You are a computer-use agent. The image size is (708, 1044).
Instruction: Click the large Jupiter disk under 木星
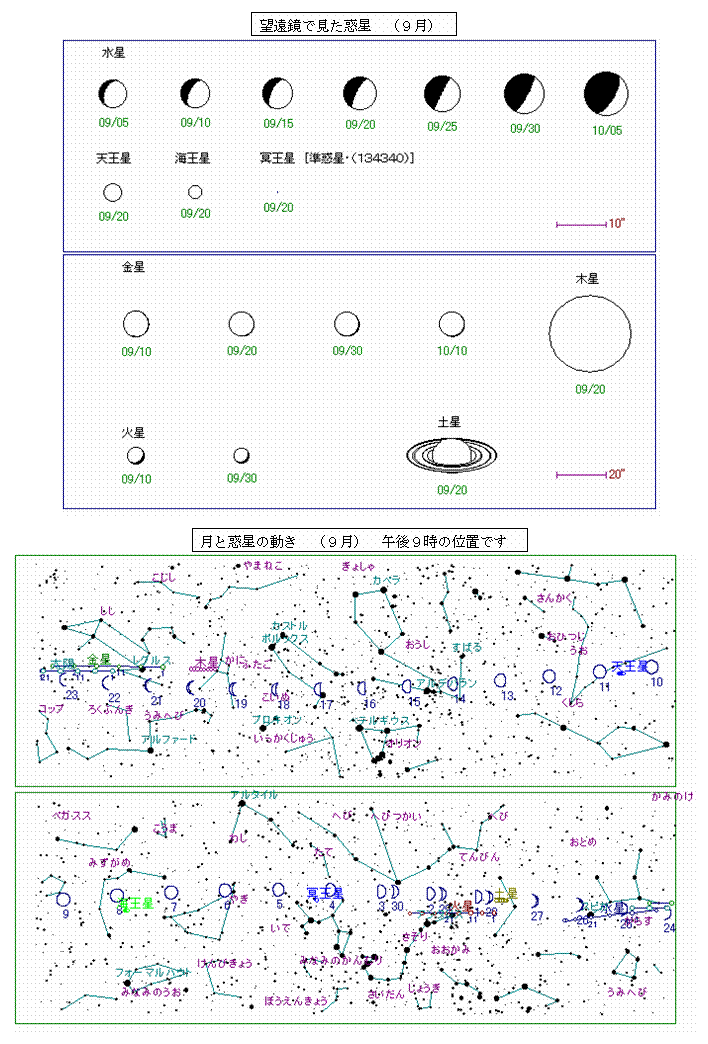[x=590, y=334]
